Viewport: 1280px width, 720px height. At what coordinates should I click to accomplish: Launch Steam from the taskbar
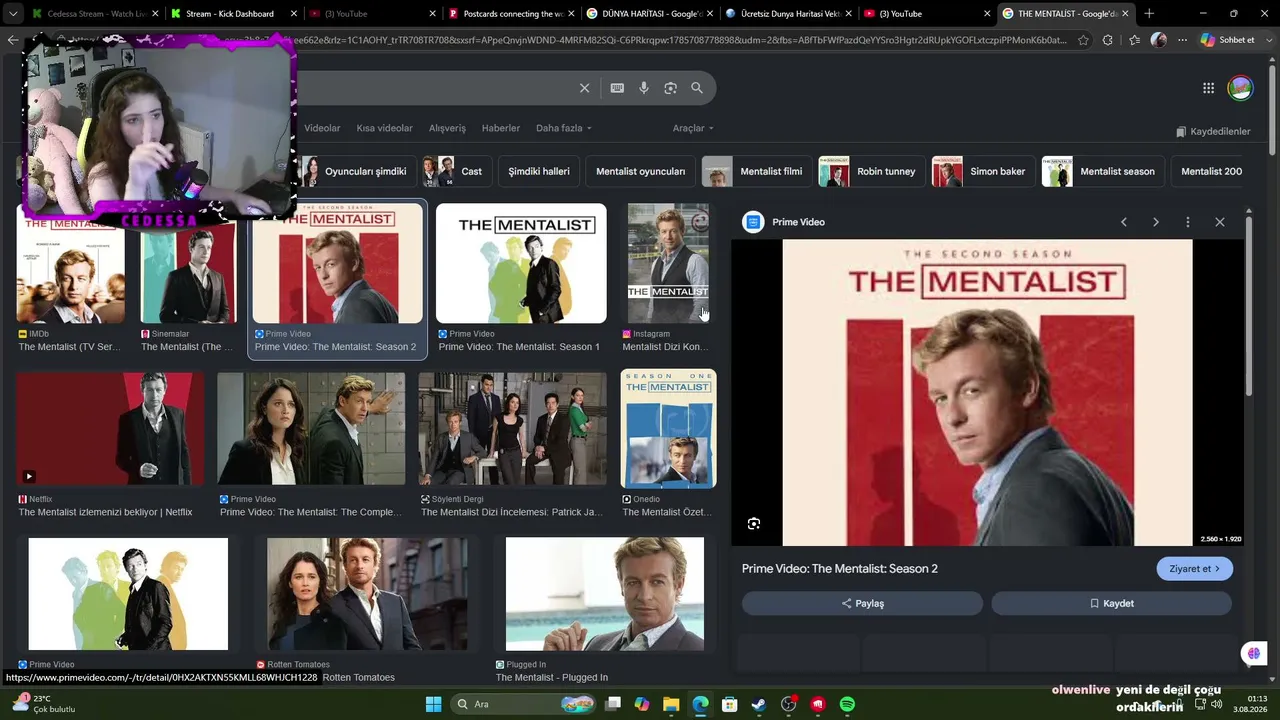[759, 704]
